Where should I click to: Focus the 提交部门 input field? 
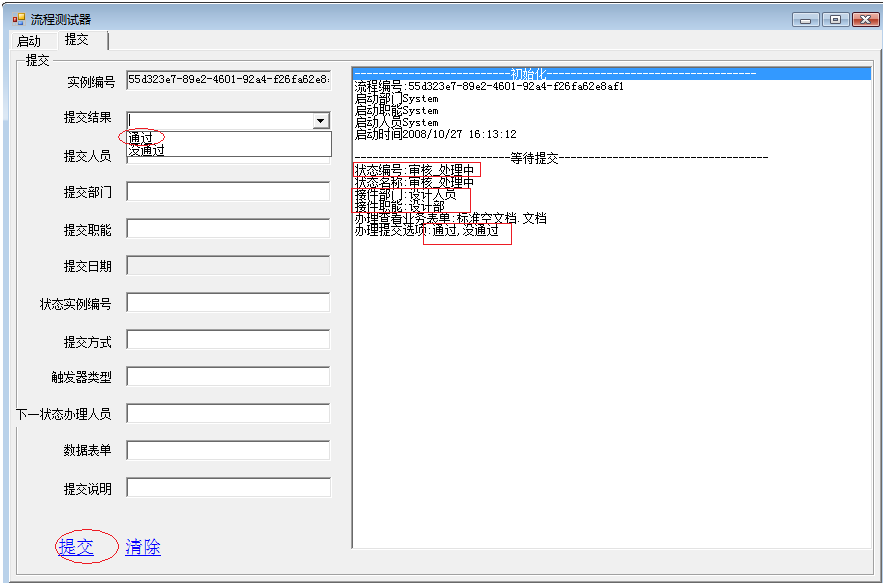click(228, 192)
